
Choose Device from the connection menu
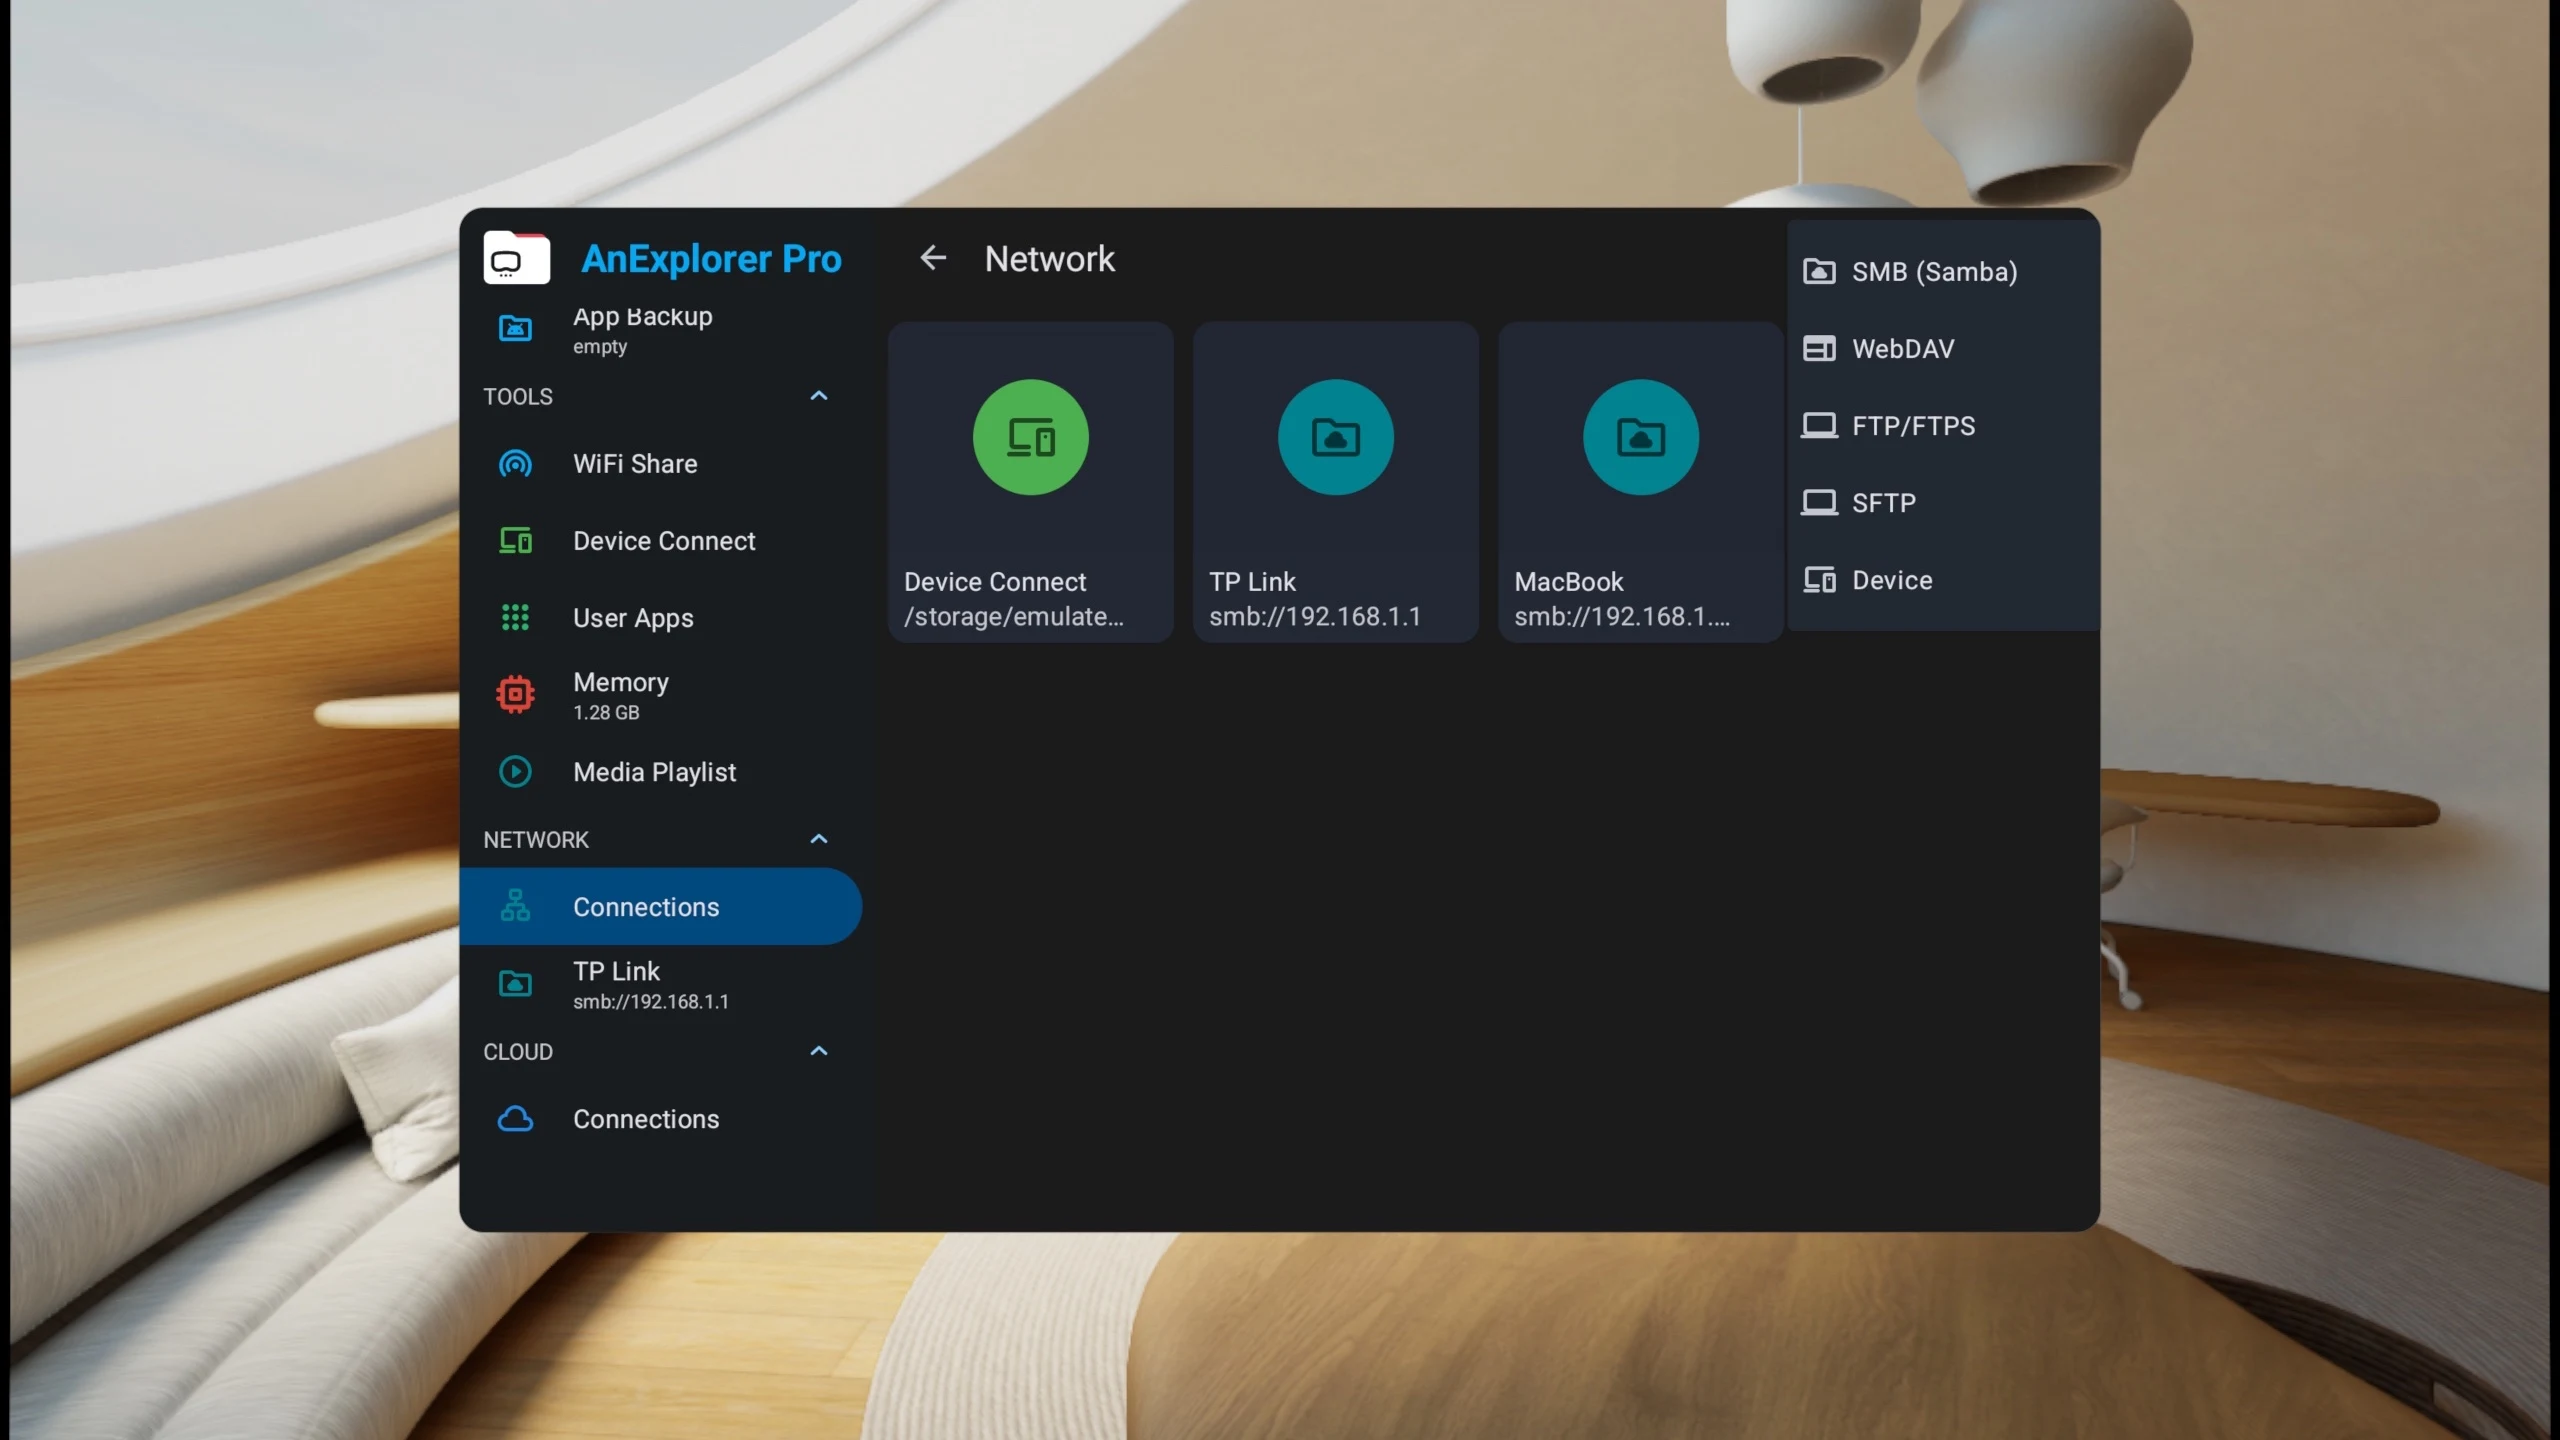1943,580
